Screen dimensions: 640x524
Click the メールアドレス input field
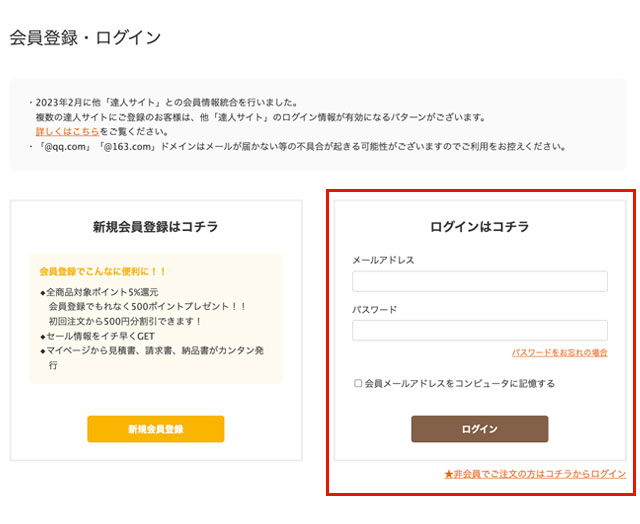(479, 281)
